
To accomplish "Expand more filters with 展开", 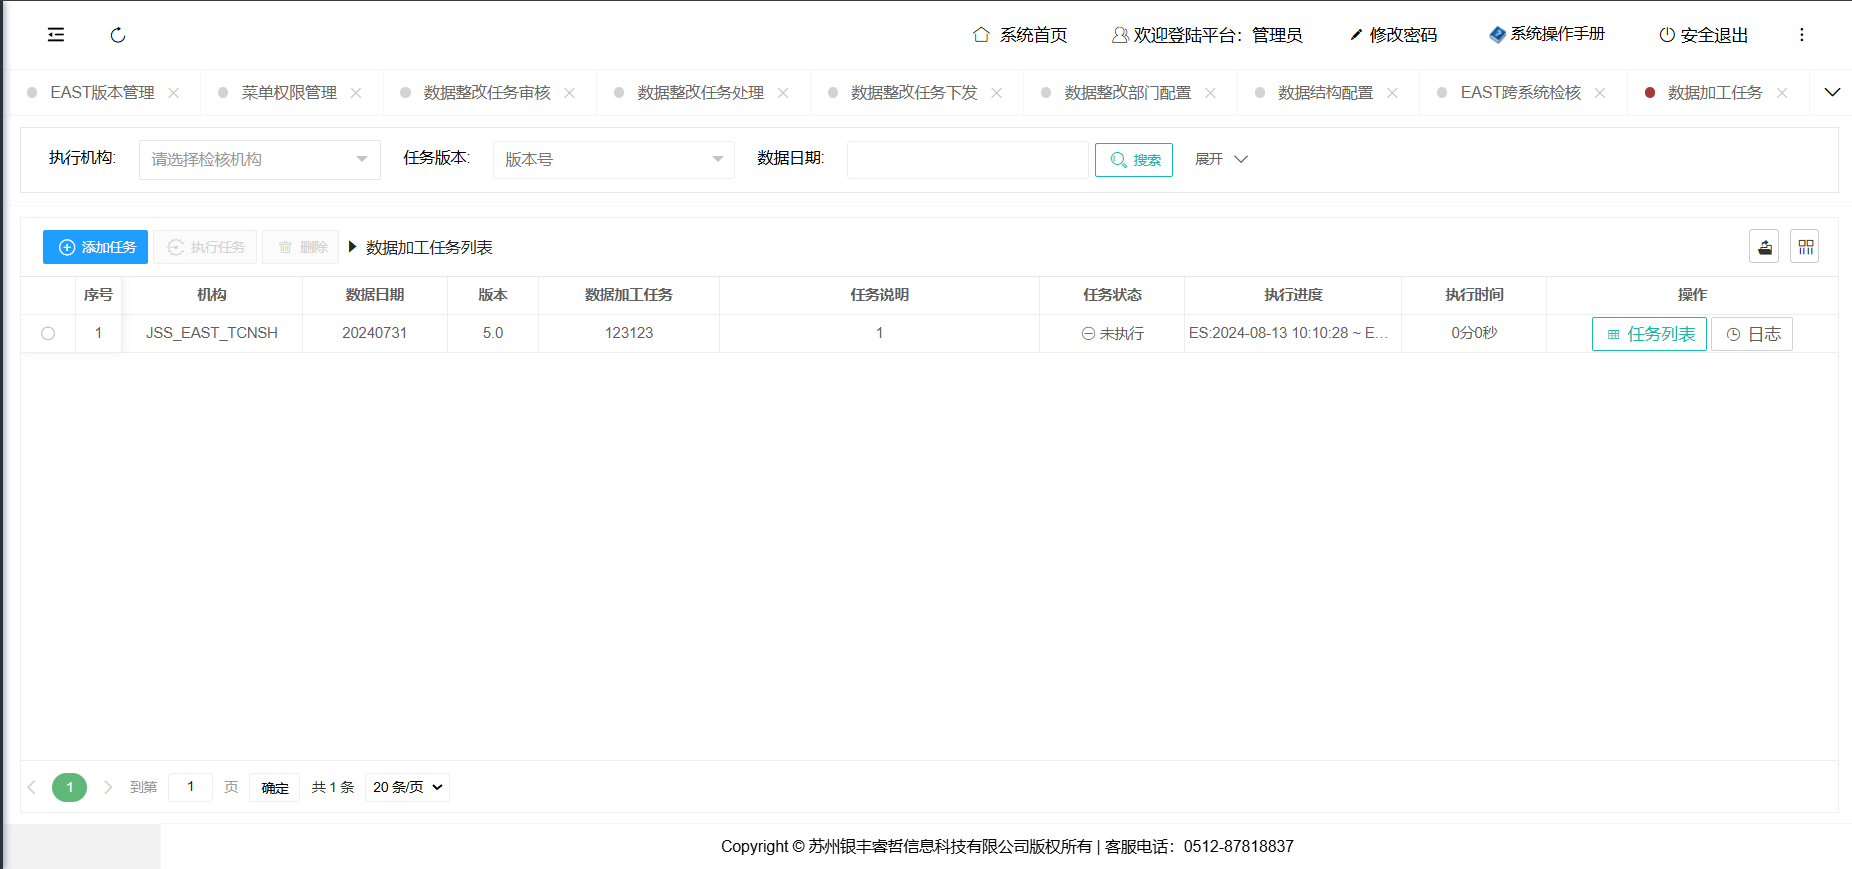I will click(1221, 159).
